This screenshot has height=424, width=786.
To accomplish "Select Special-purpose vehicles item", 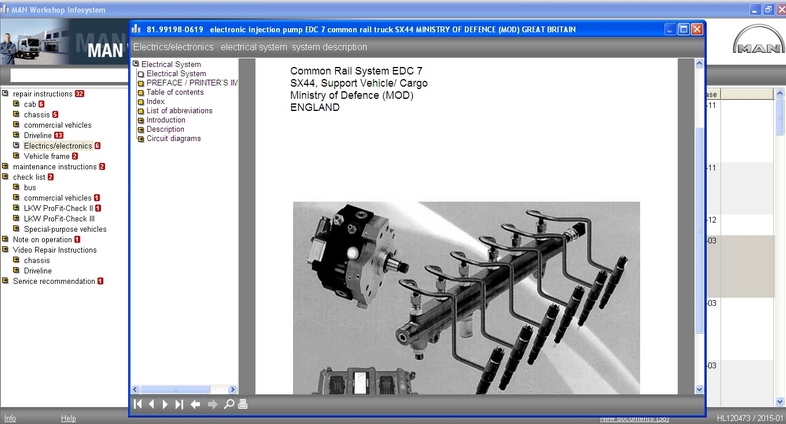I will coord(65,229).
